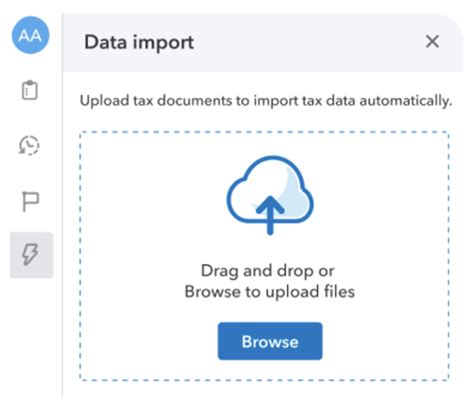This screenshot has width=474, height=398.
Task: Click the cloud upload icon
Action: 270,195
